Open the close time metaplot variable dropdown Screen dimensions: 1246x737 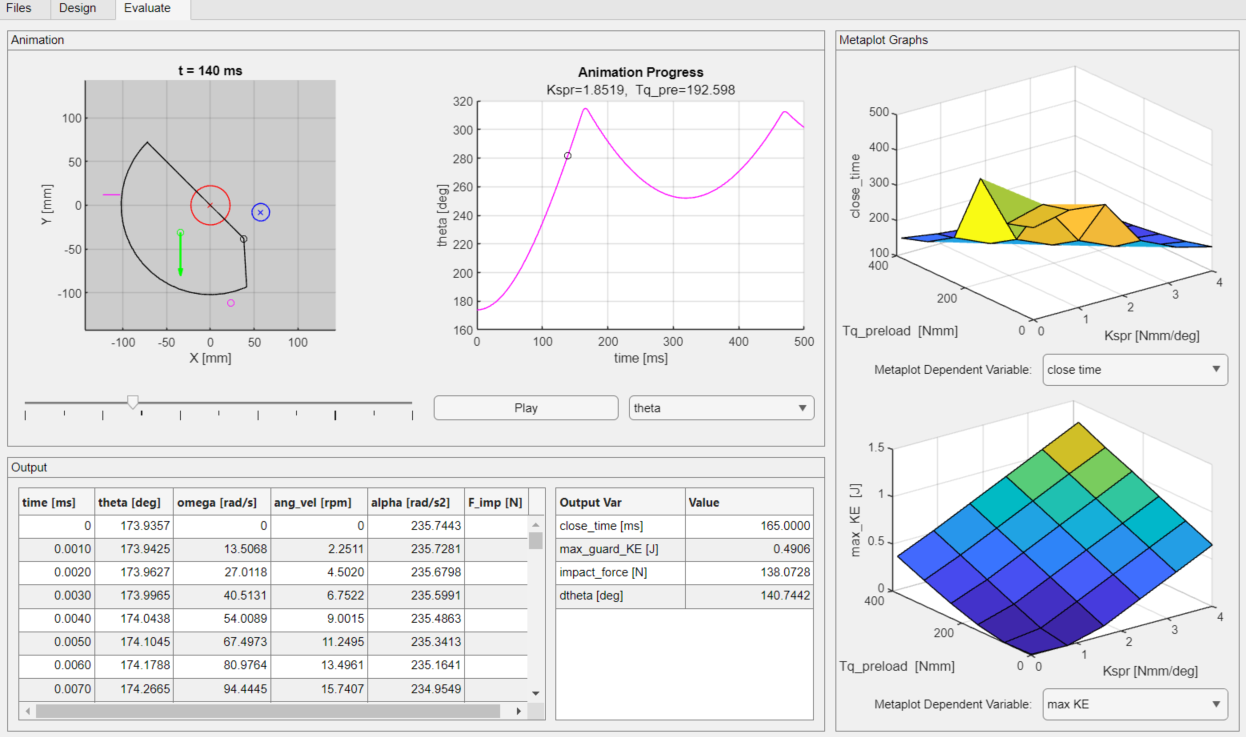coord(1134,369)
